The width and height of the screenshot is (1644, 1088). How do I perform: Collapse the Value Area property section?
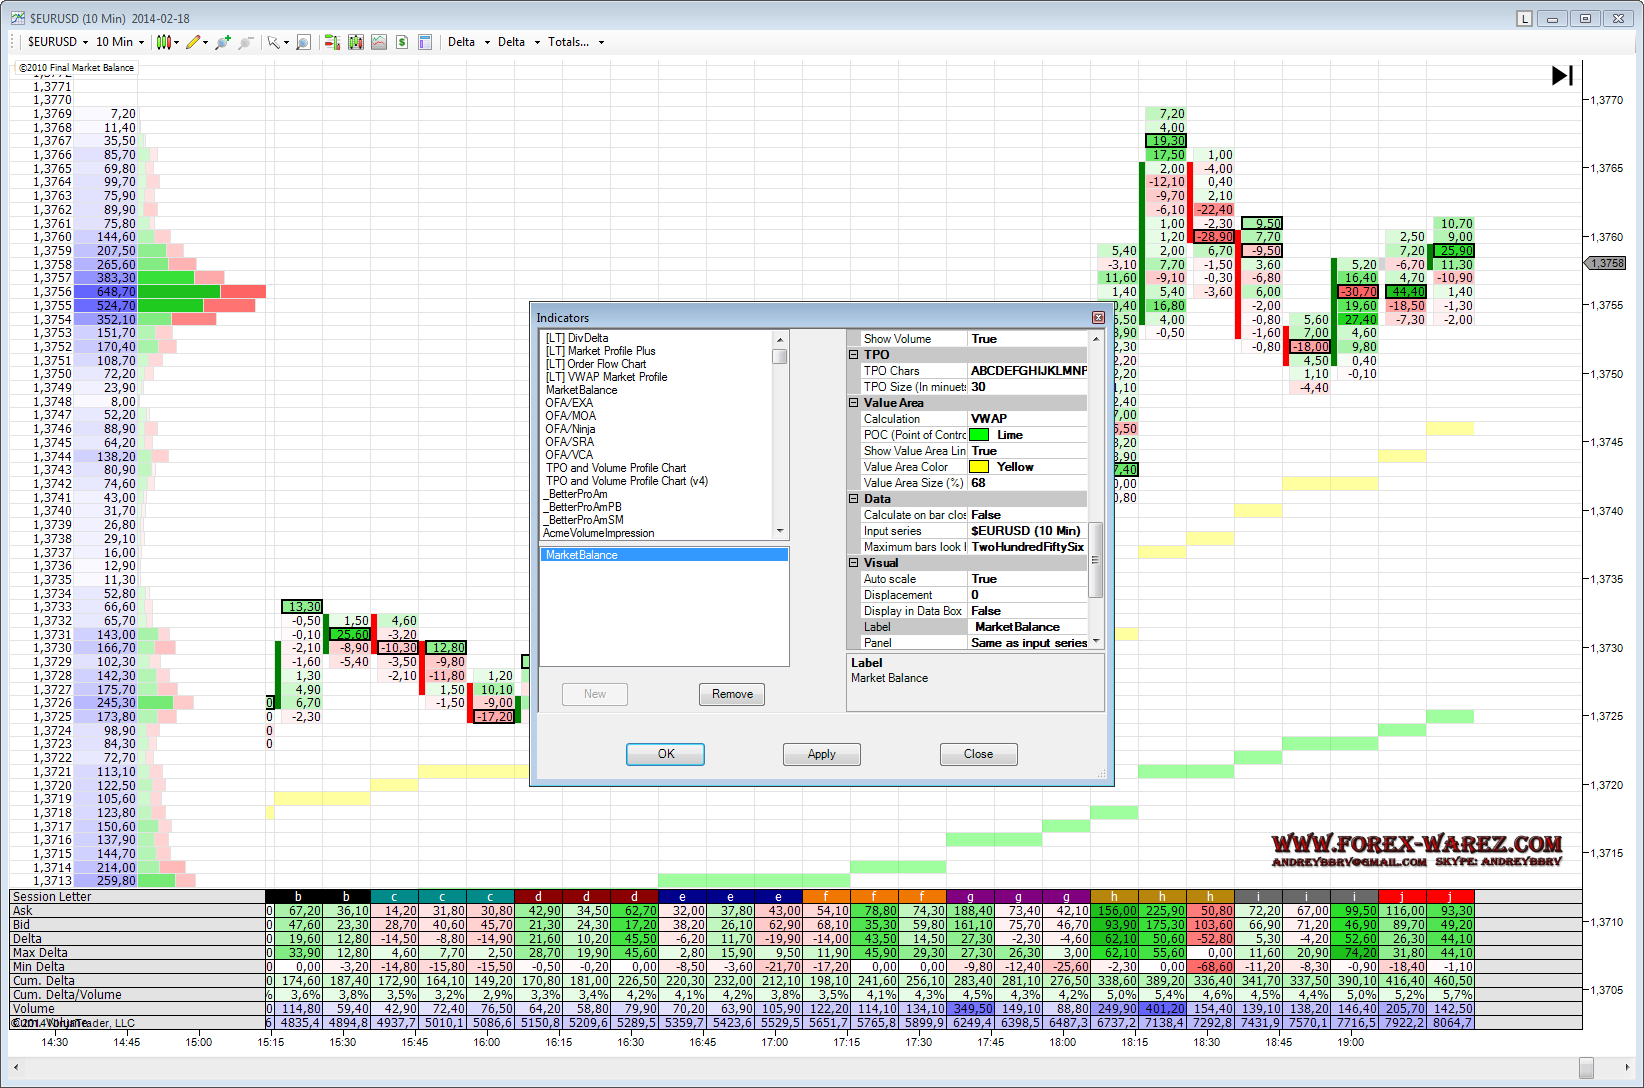854,403
